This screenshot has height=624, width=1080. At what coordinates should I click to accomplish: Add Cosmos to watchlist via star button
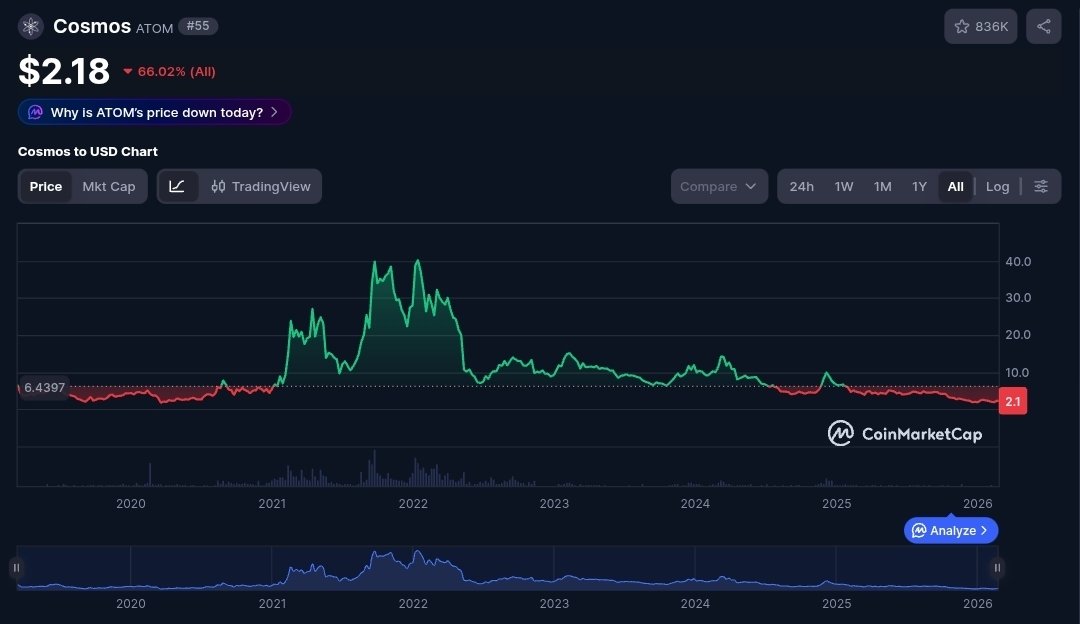coord(981,27)
